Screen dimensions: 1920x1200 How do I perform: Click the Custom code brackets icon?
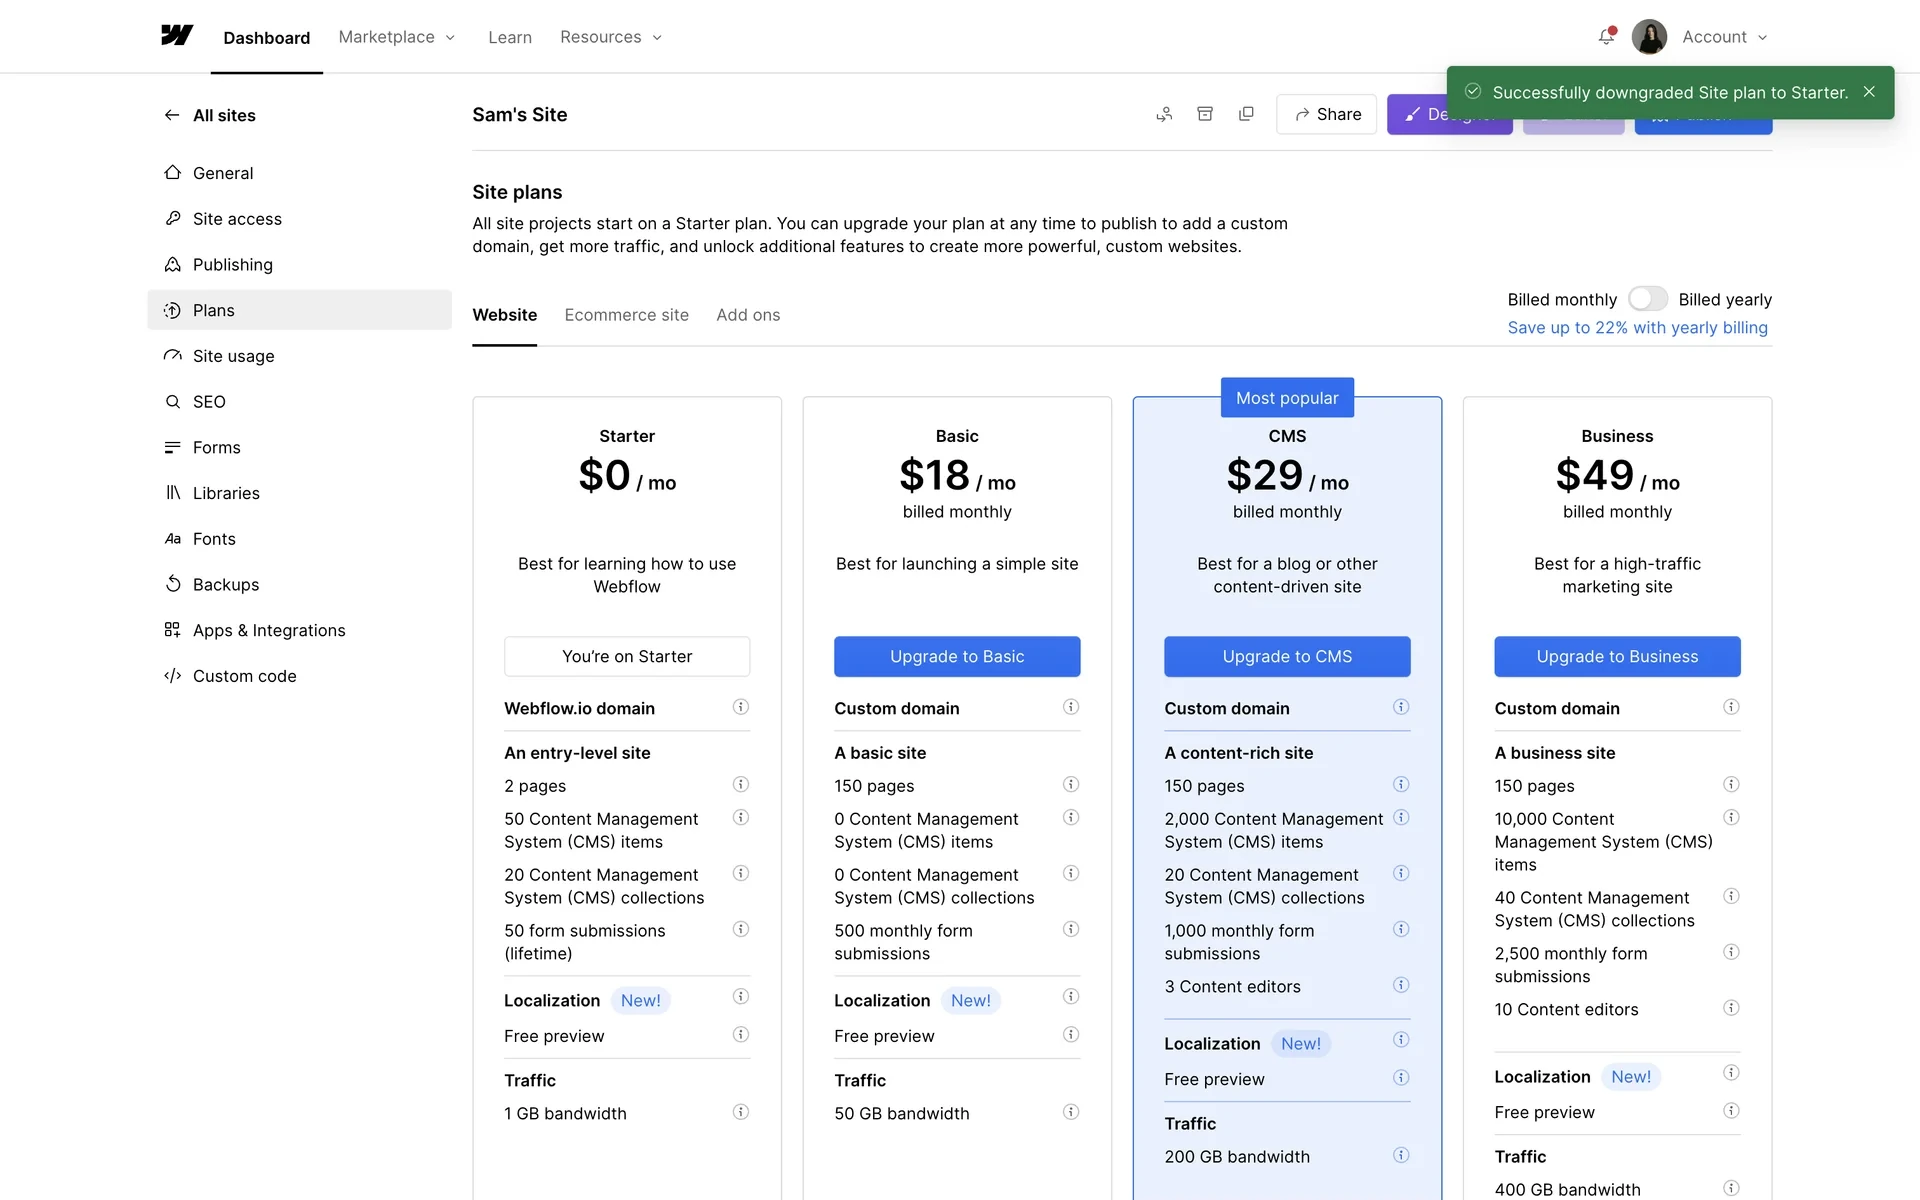coord(172,675)
